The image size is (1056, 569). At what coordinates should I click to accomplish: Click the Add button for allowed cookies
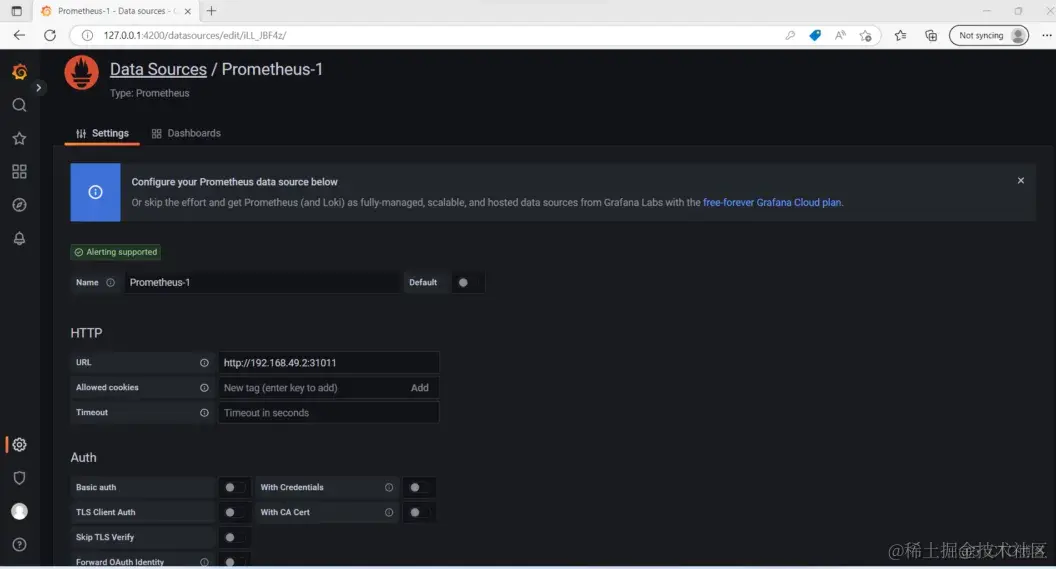pyautogui.click(x=420, y=388)
